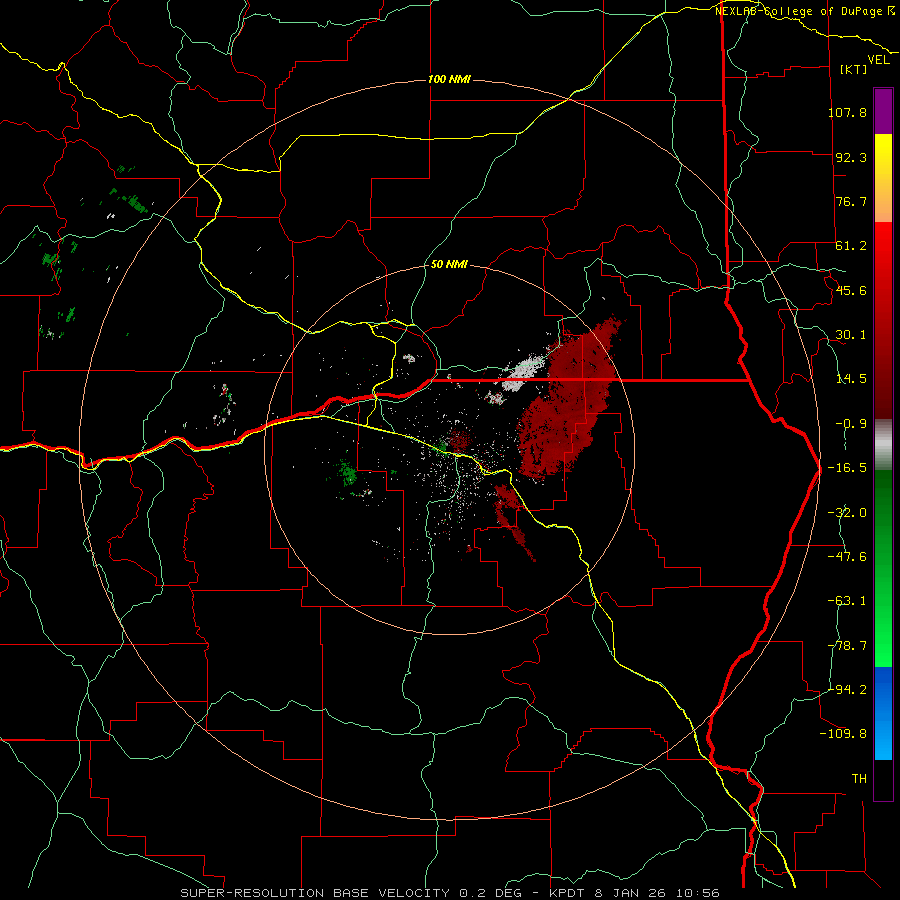Click the gray near-zero segment of color bar

tap(883, 445)
